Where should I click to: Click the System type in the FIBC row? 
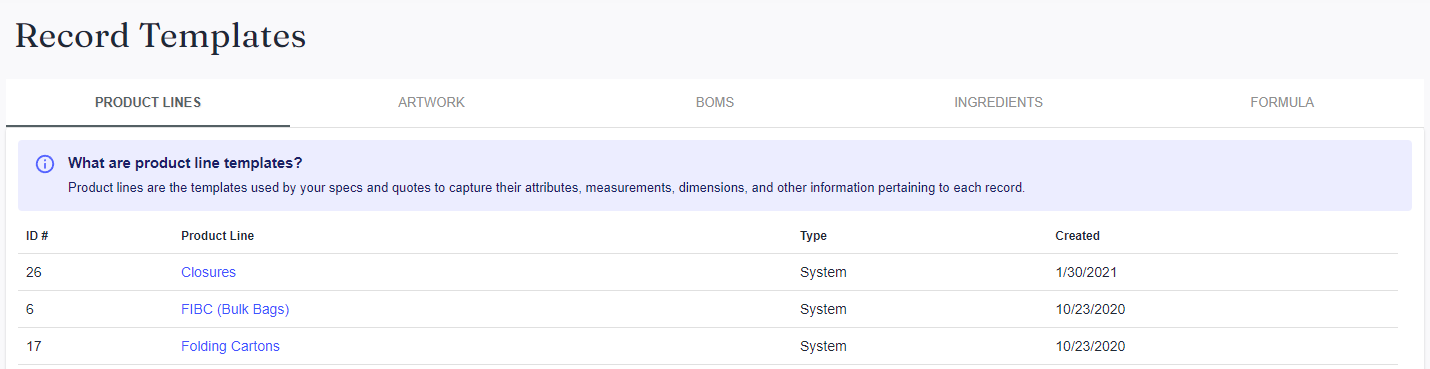(x=823, y=309)
